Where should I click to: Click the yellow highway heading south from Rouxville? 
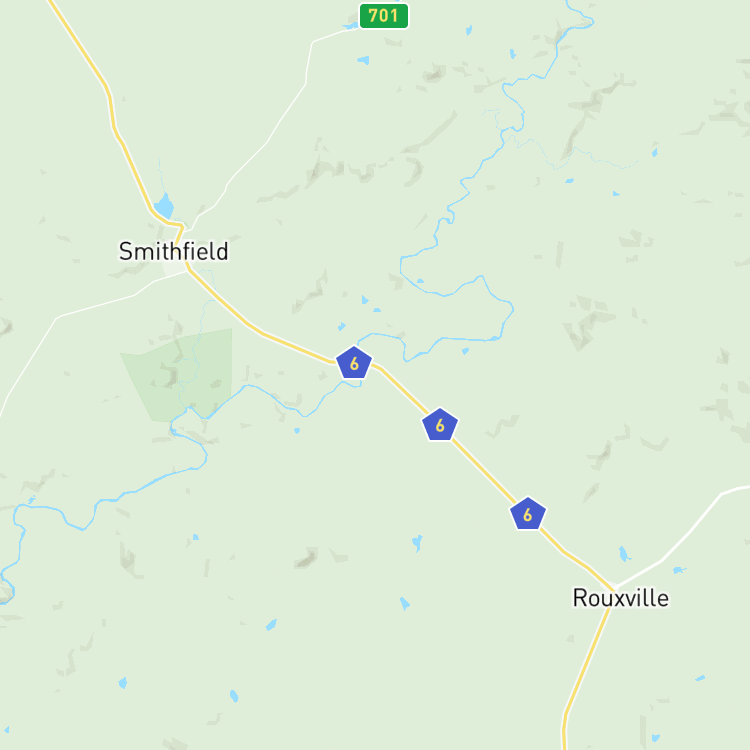(585, 670)
